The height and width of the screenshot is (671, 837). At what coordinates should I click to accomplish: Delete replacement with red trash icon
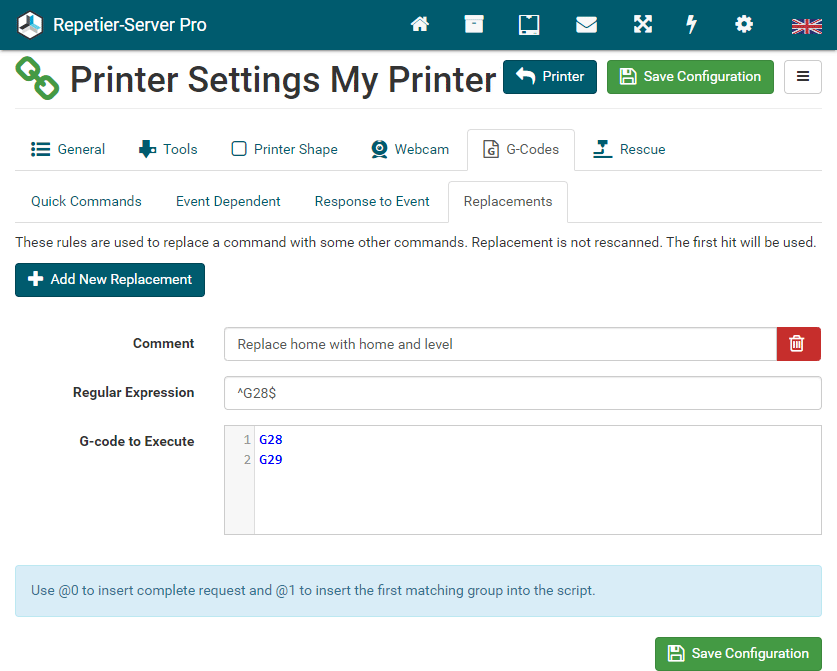point(798,344)
